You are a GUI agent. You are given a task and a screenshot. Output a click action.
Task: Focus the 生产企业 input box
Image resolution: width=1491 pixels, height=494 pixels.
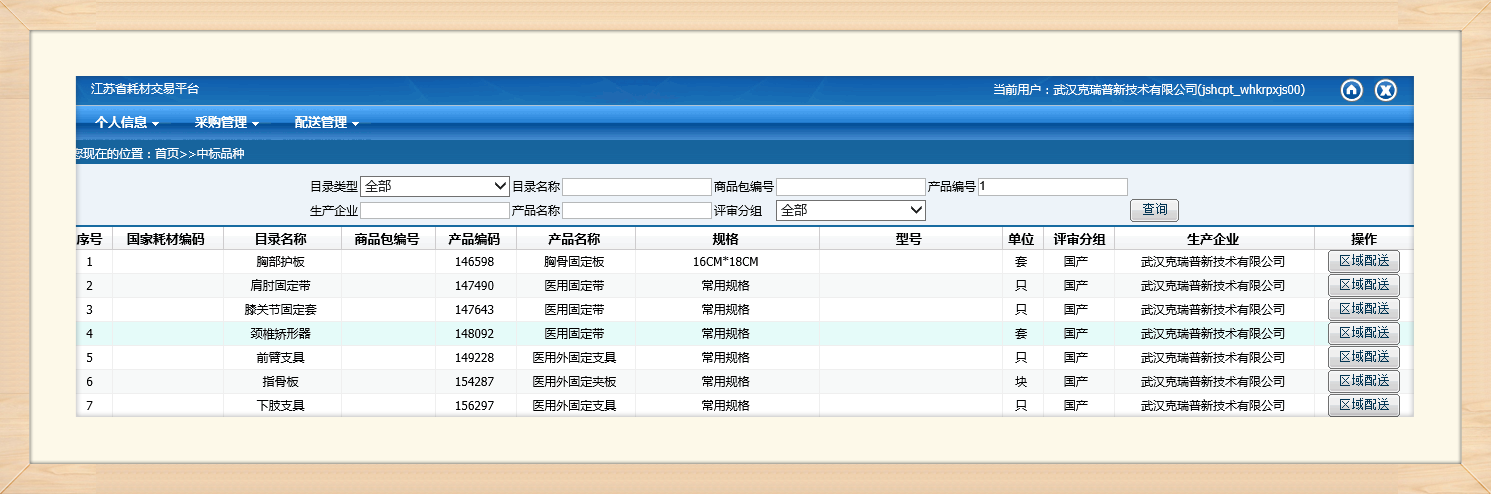pos(435,211)
